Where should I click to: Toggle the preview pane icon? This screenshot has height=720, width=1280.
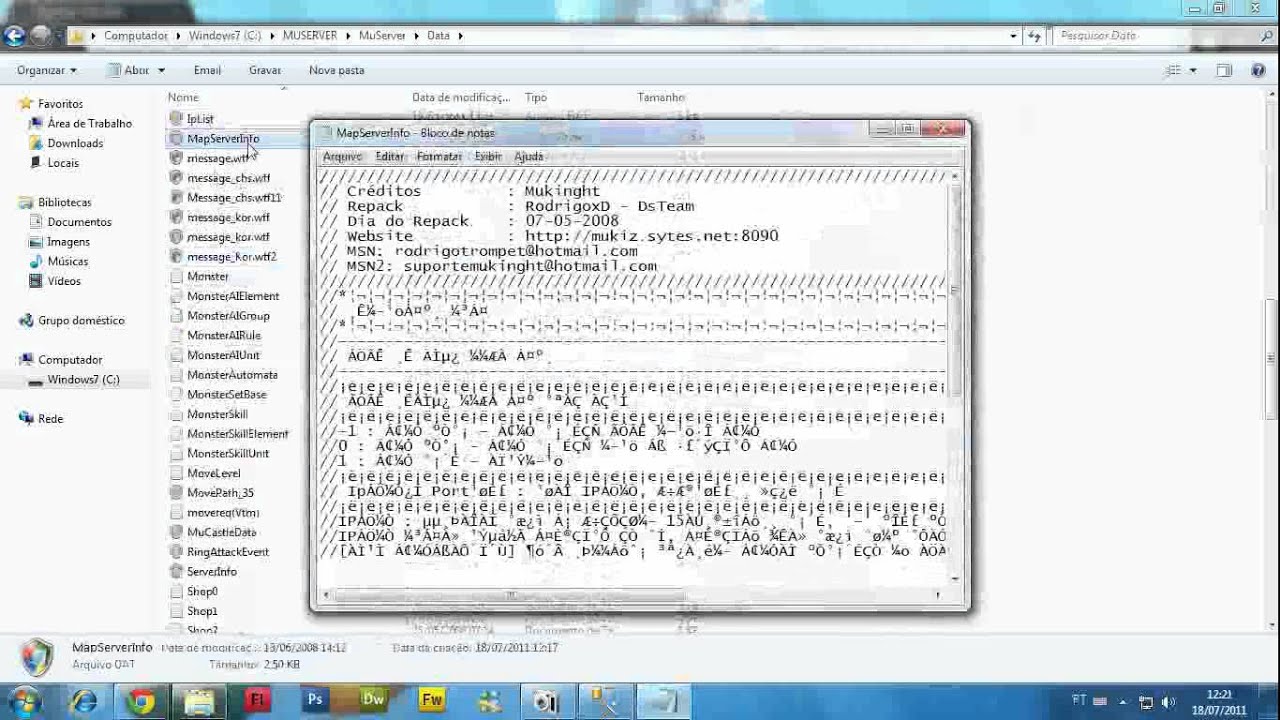(x=1224, y=70)
